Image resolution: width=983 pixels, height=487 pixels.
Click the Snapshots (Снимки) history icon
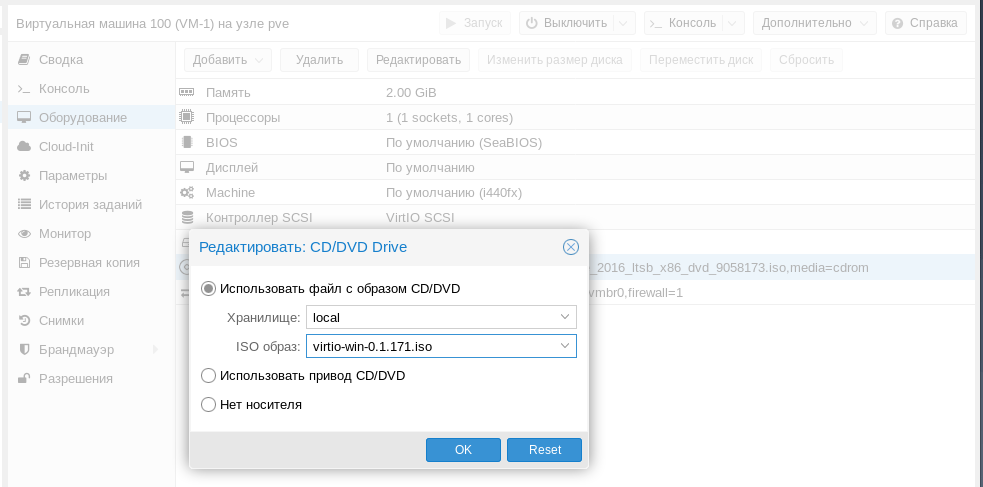point(25,321)
